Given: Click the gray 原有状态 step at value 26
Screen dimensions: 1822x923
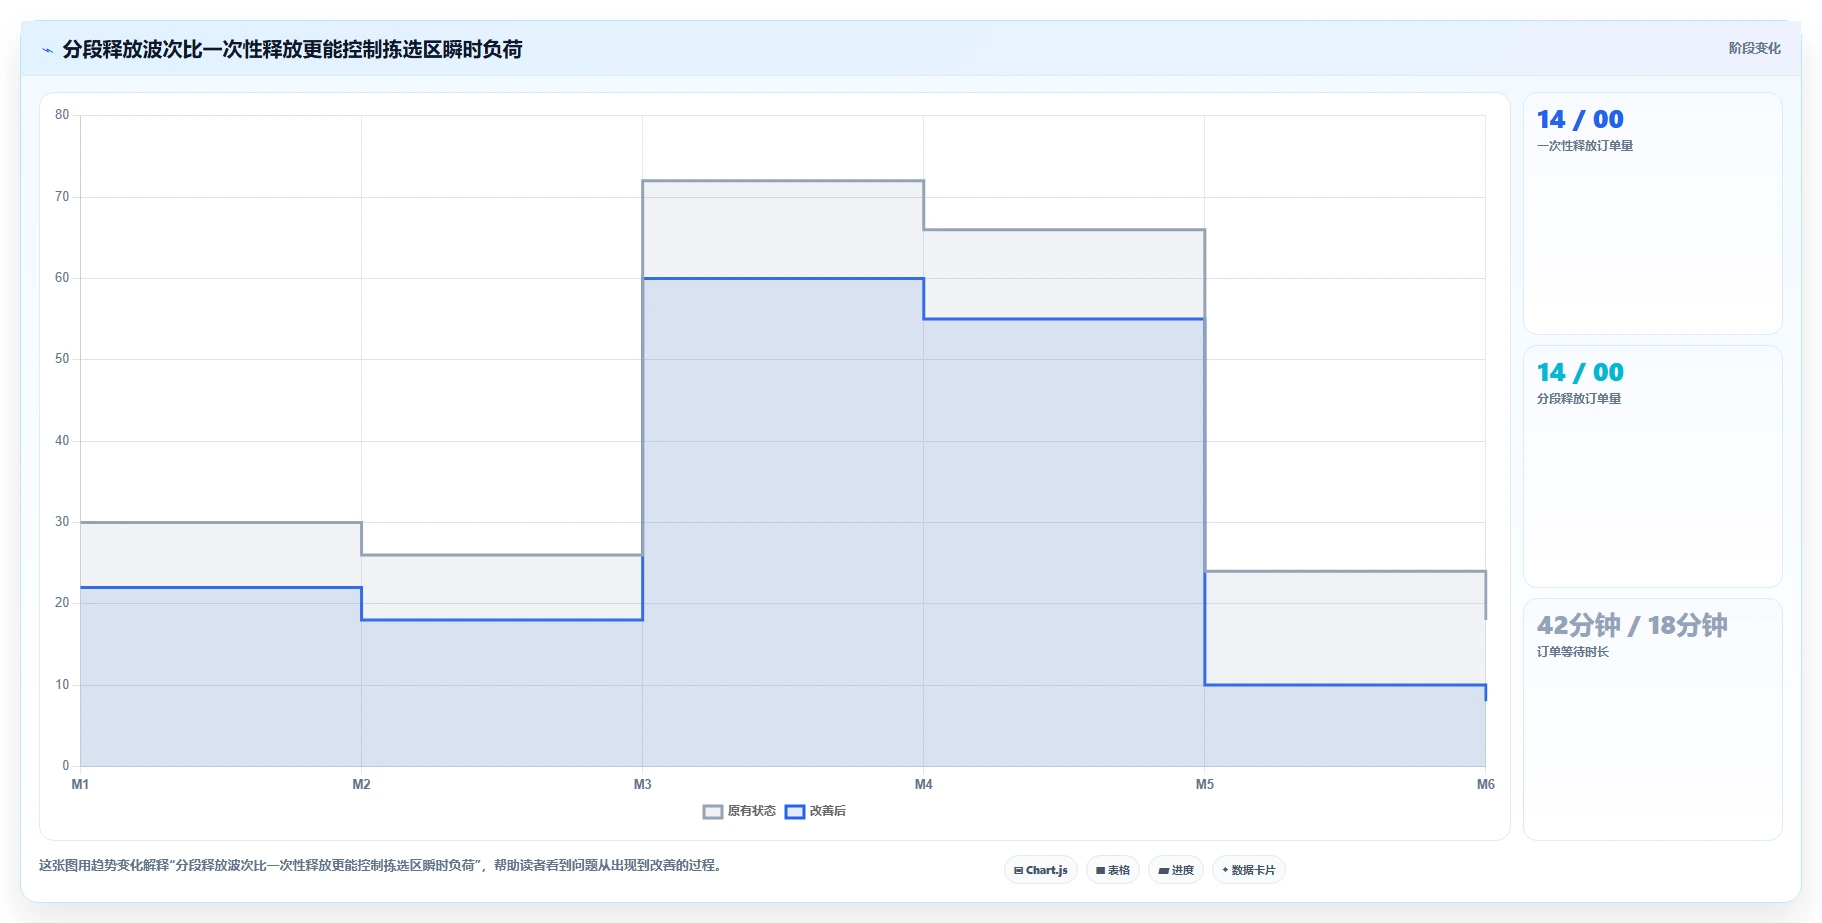Looking at the screenshot, I should [x=502, y=555].
